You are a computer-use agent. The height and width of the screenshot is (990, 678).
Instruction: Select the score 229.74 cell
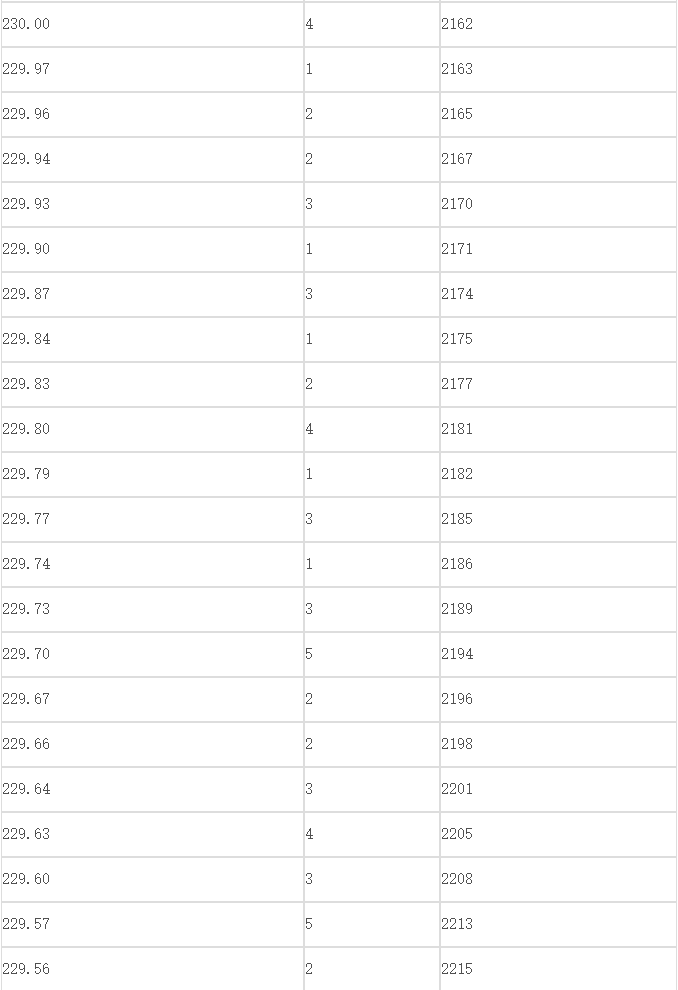pos(152,564)
